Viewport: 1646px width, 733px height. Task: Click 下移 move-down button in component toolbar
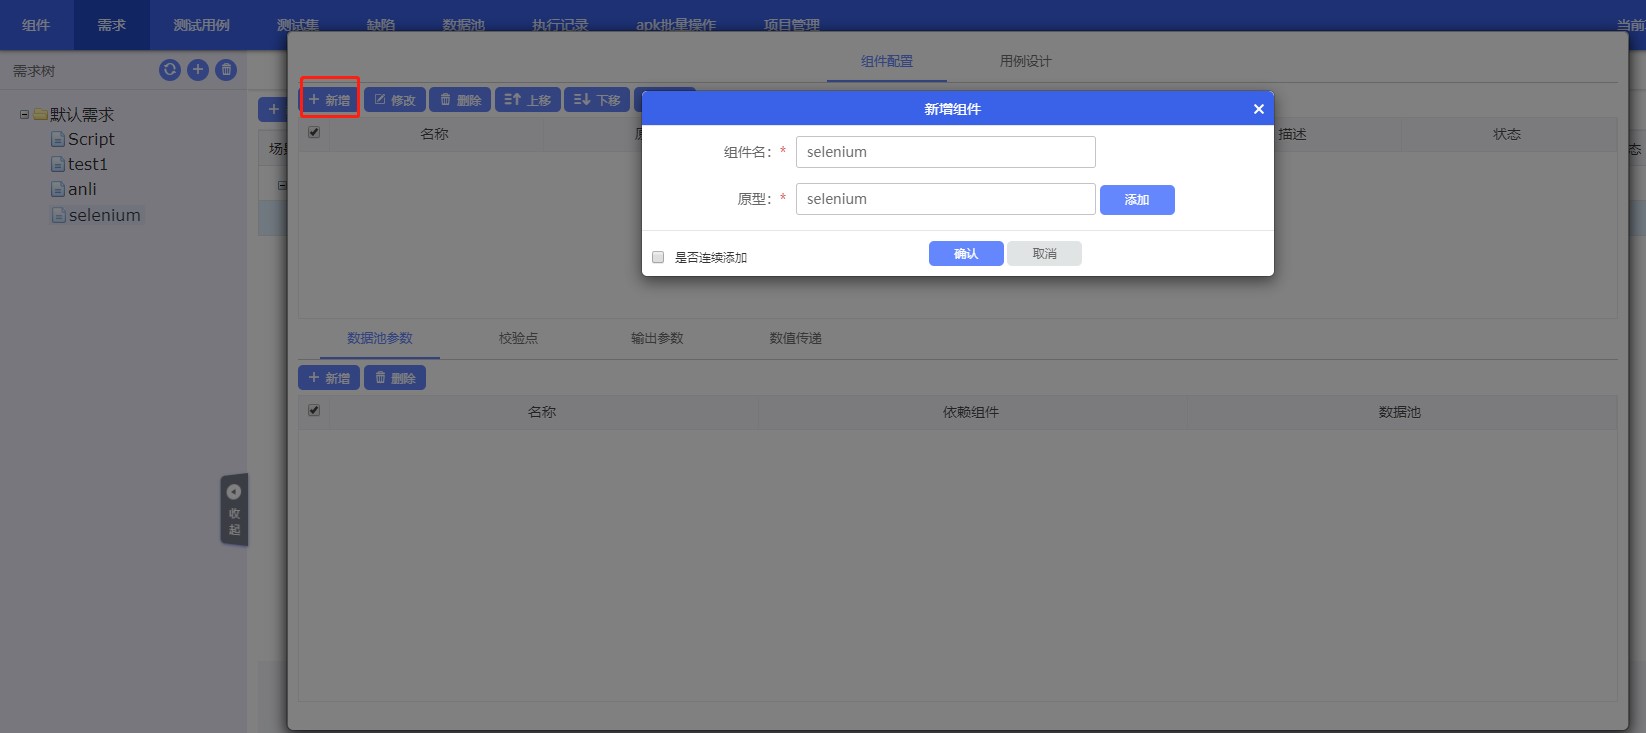click(597, 100)
